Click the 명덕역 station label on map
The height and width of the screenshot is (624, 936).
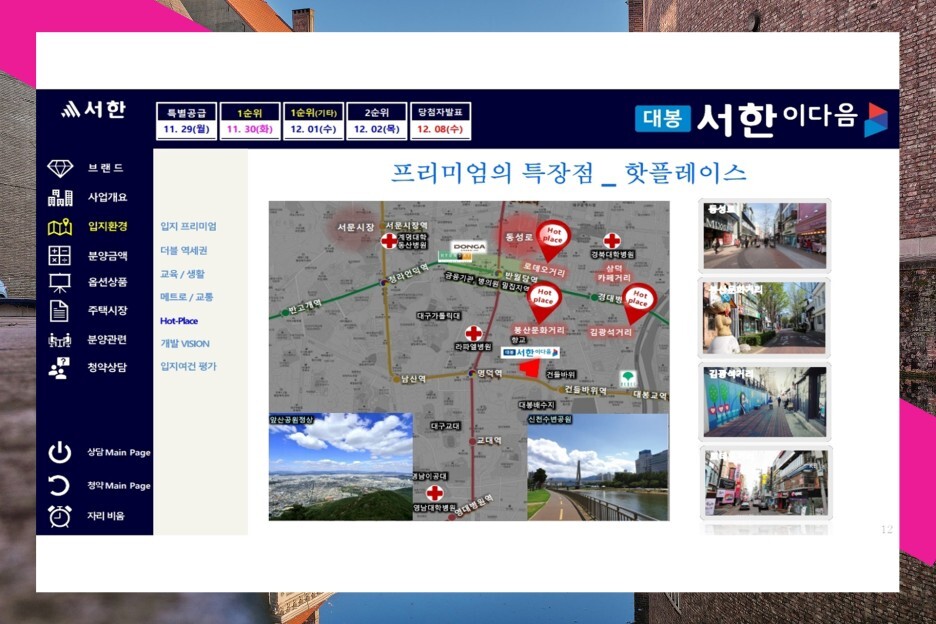tap(489, 373)
